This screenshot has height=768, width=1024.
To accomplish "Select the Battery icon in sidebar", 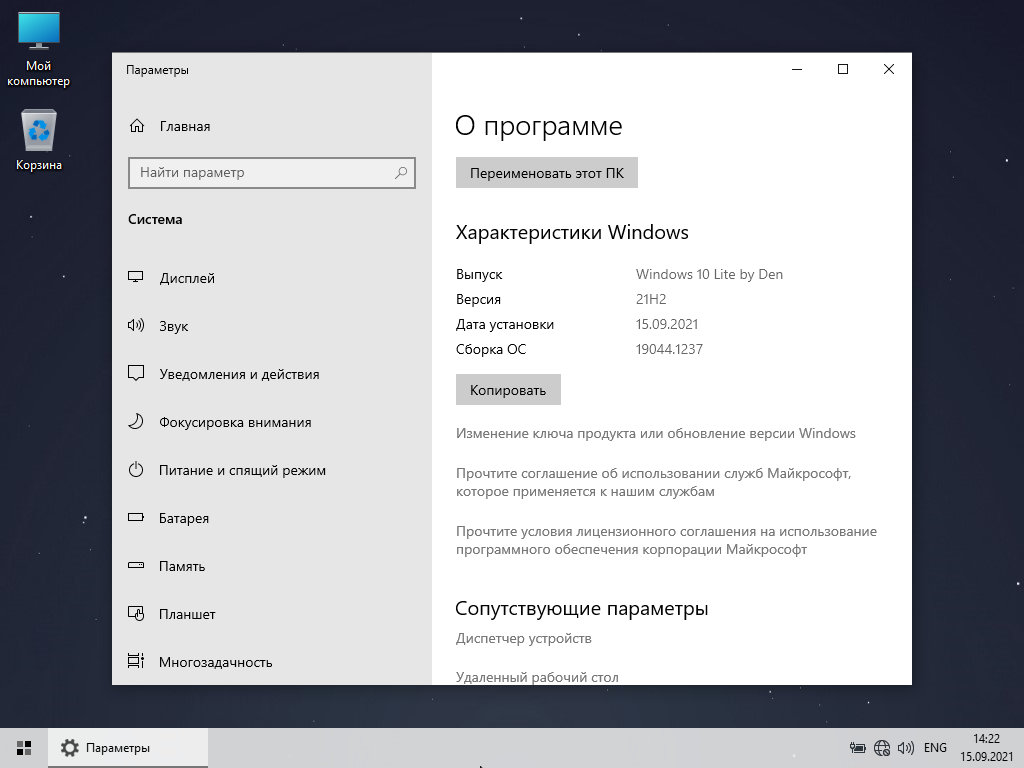I will click(x=135, y=517).
